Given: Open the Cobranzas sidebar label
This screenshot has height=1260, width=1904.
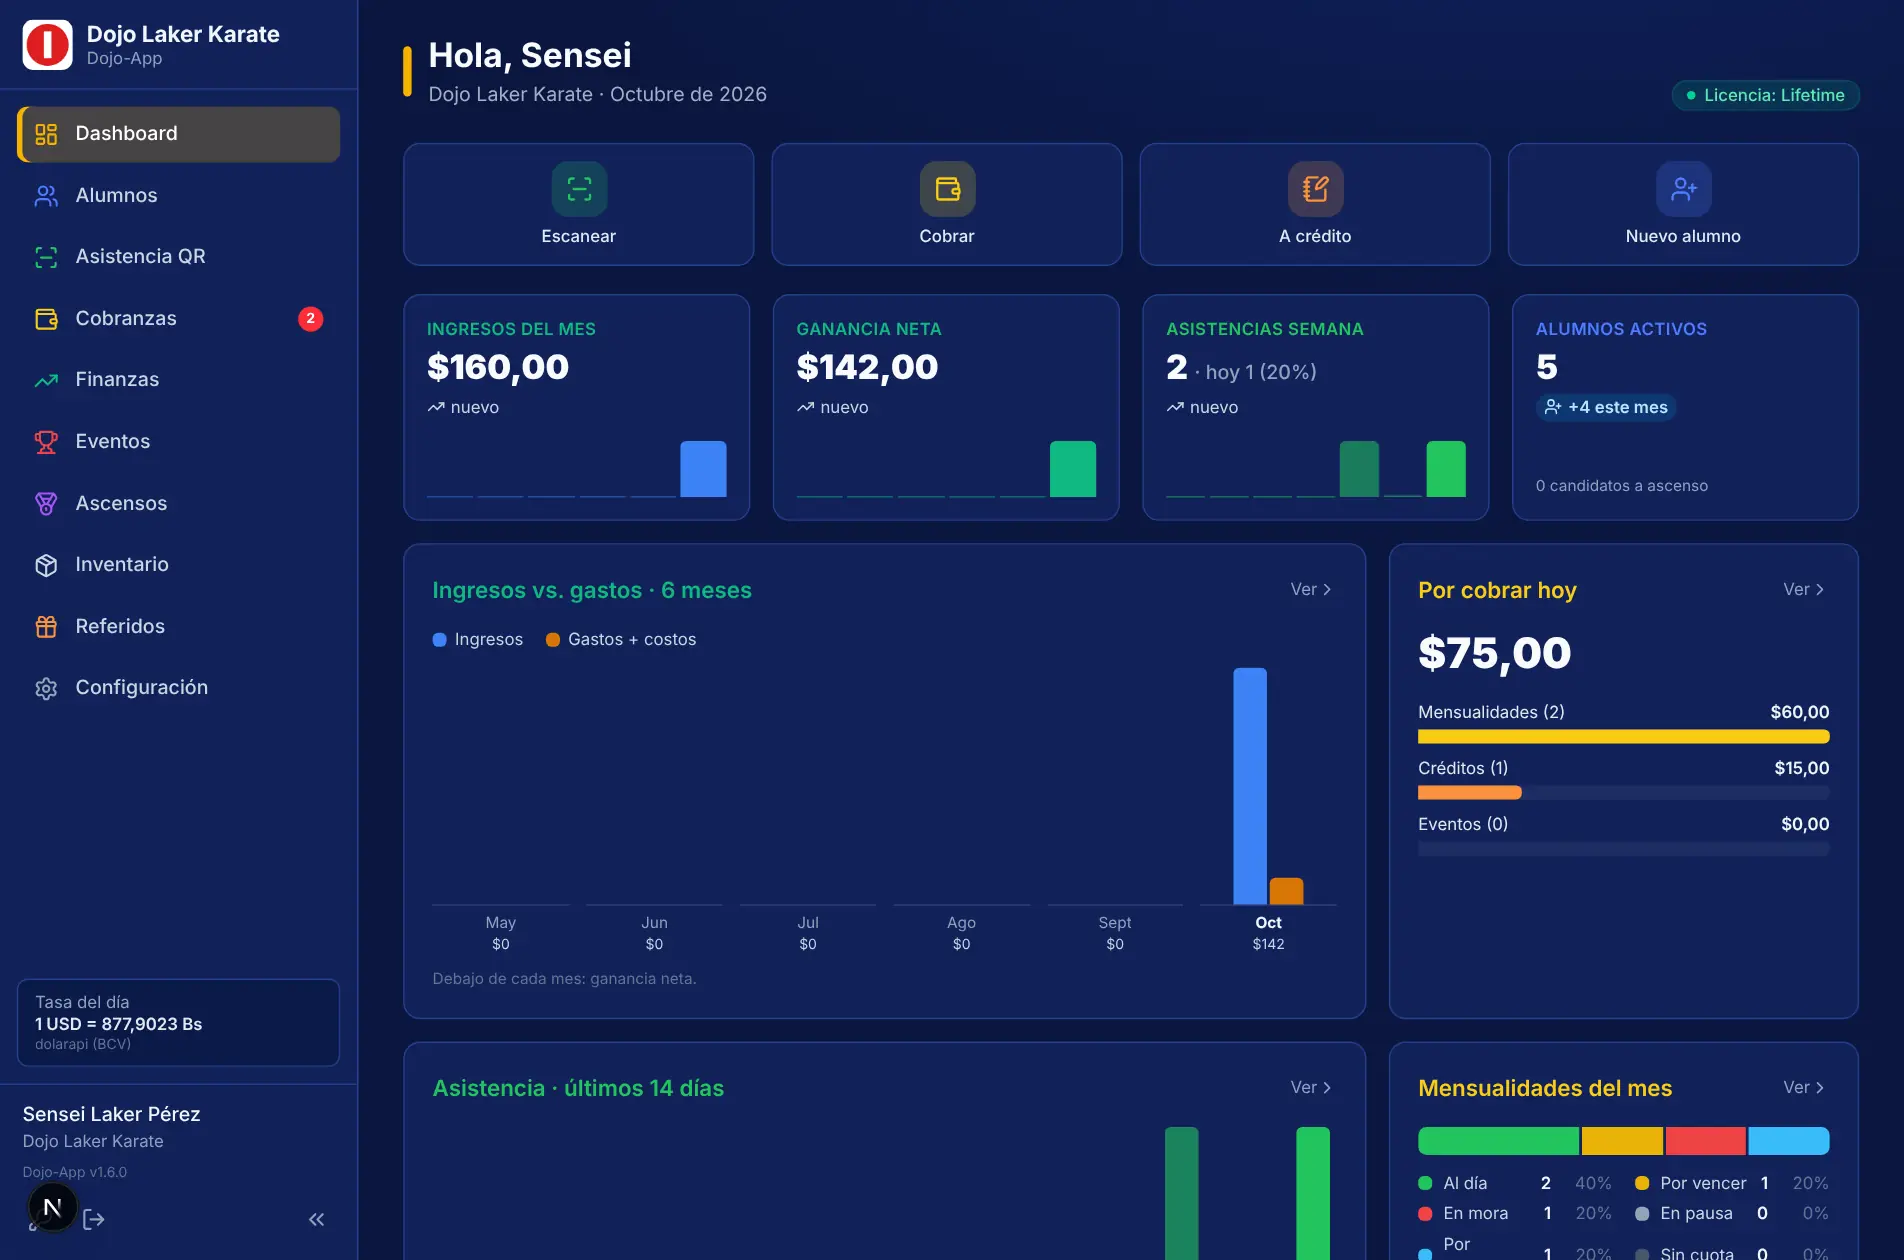Looking at the screenshot, I should [x=126, y=318].
